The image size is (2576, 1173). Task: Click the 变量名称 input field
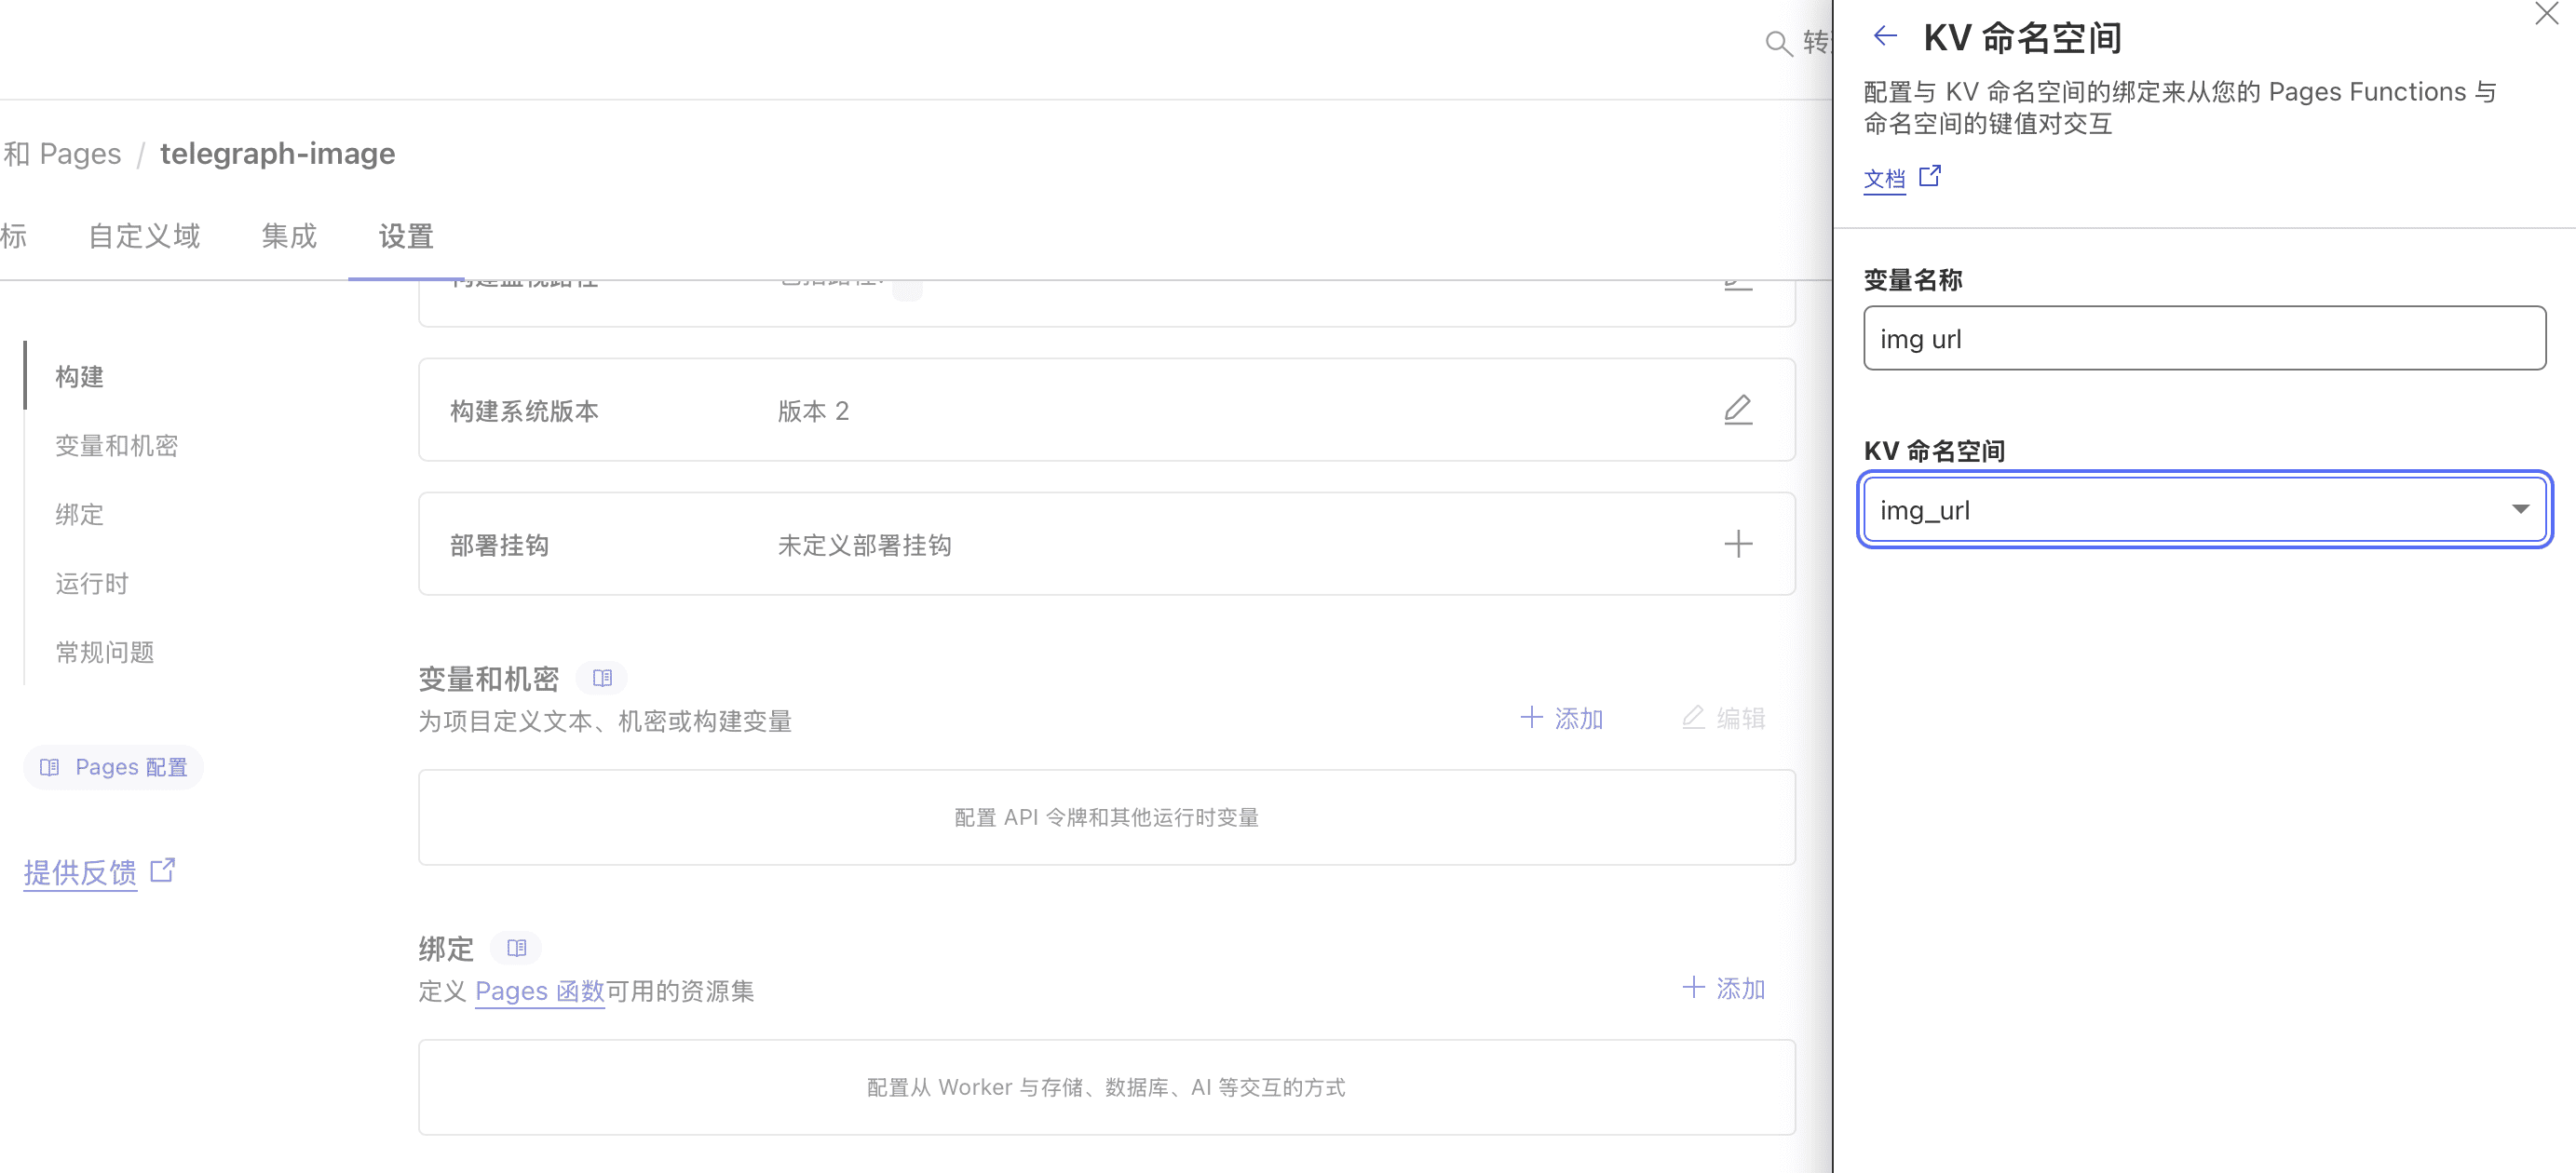tap(2204, 339)
